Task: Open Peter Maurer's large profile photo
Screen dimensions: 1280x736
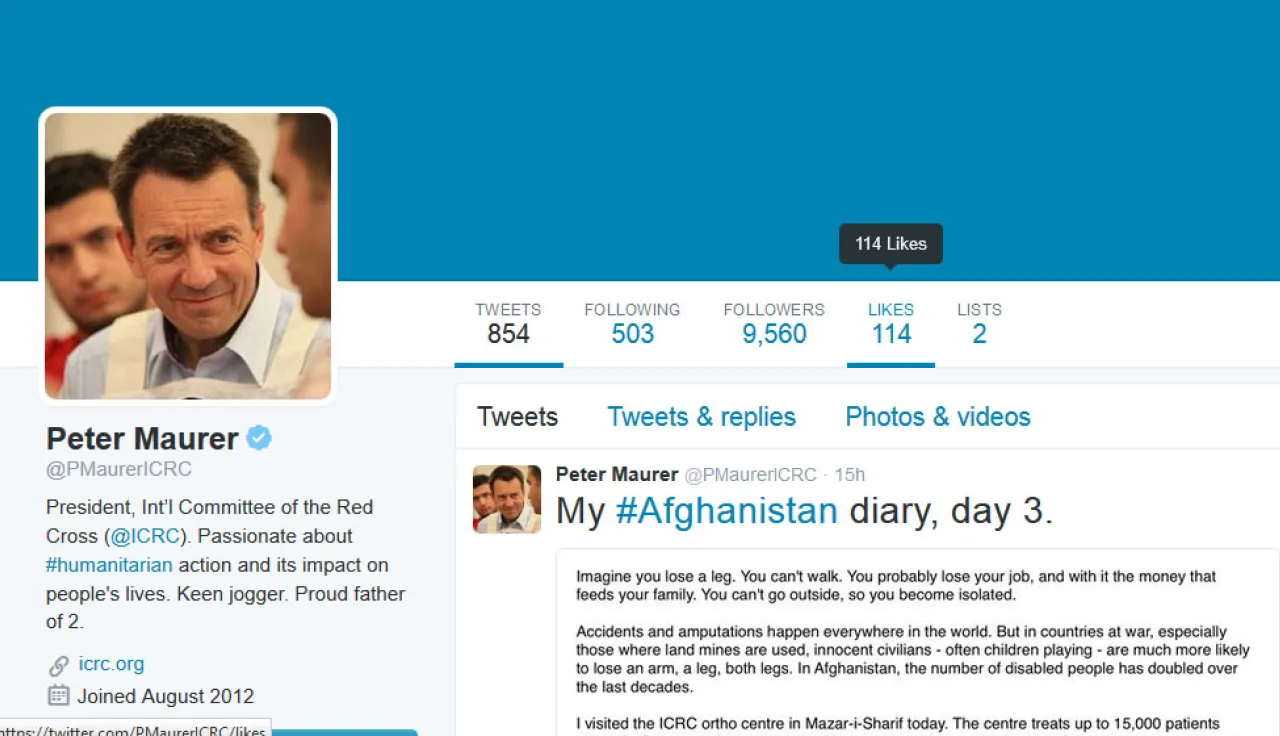Action: point(188,256)
